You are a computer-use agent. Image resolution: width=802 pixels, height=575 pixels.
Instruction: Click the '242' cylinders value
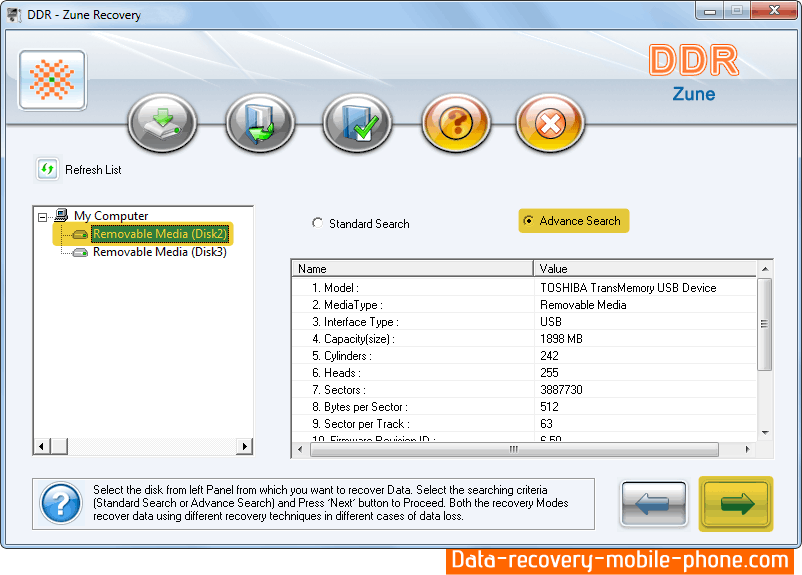click(x=549, y=356)
